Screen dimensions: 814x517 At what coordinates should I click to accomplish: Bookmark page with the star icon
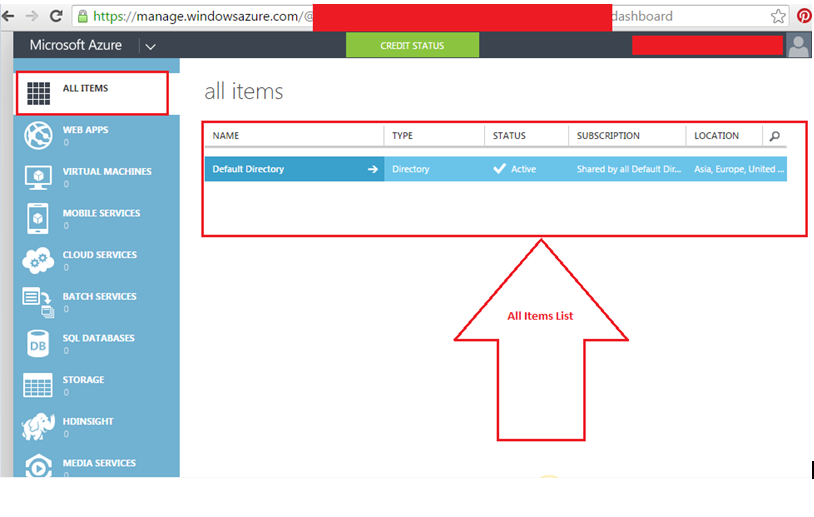point(778,16)
